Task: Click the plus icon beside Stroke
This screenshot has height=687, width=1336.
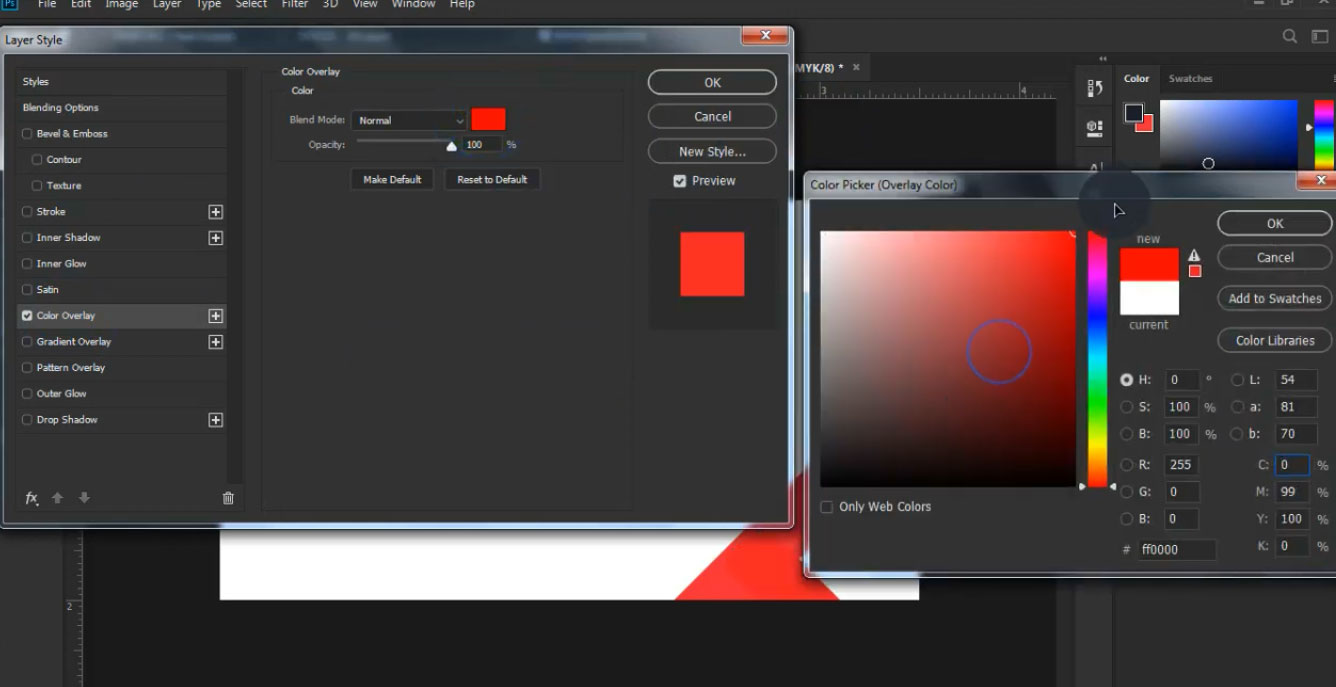Action: coord(215,212)
